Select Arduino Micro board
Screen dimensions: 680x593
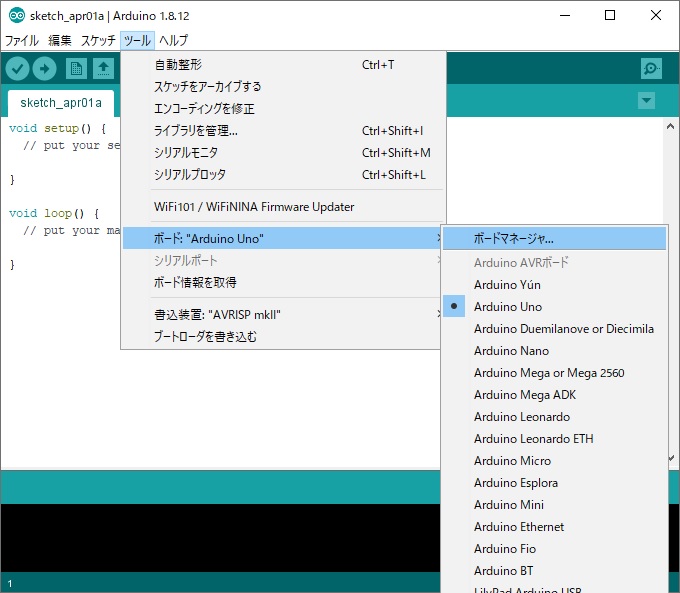[x=554, y=461]
